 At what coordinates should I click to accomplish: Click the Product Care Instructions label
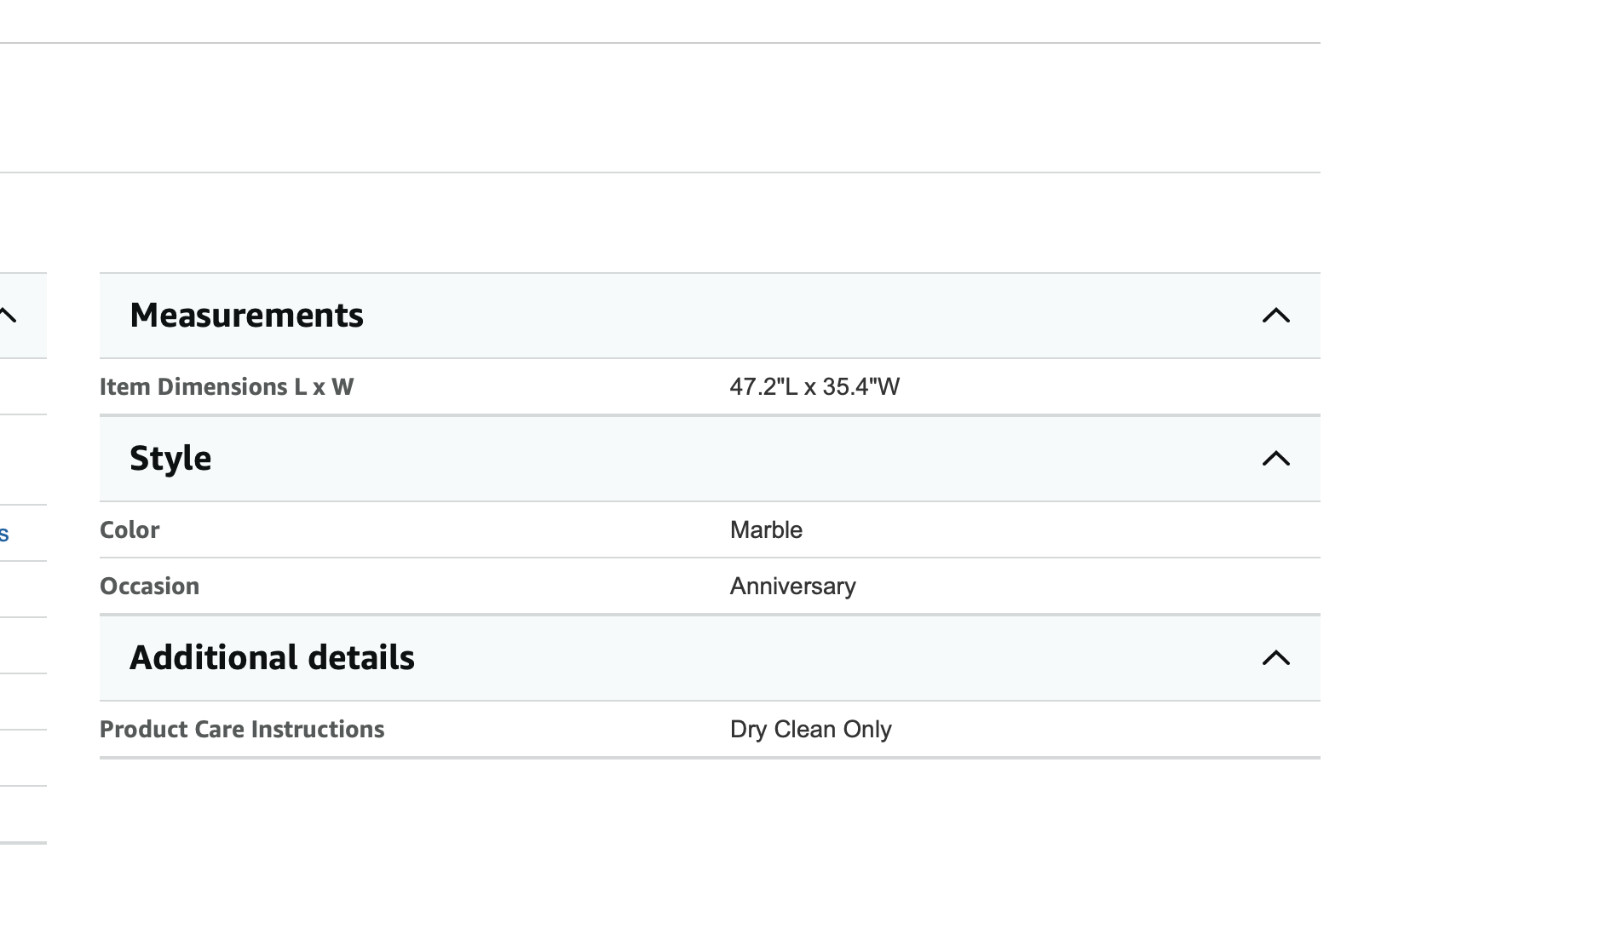[x=242, y=729]
